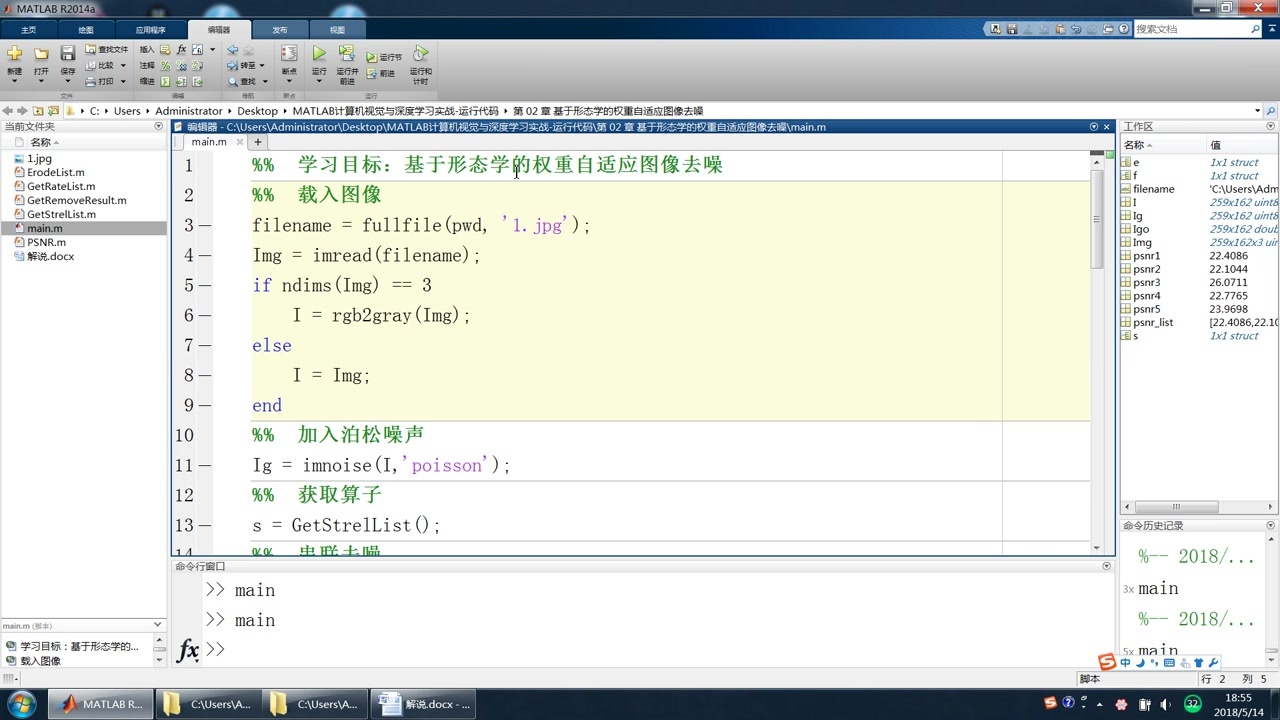Click the first smart indent icon beside 缩进

[x=166, y=81]
